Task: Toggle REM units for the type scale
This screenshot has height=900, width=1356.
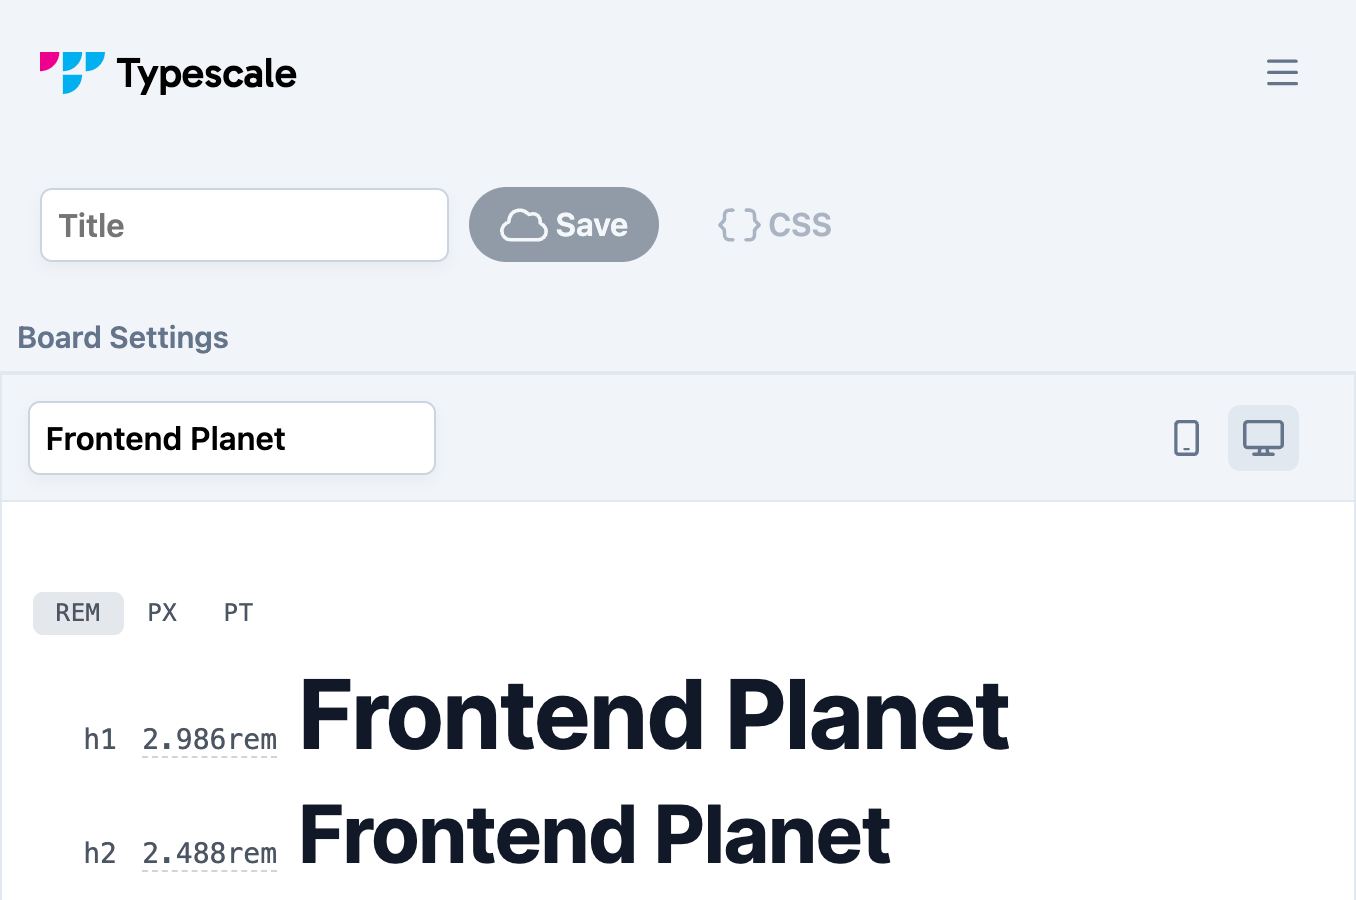Action: pos(78,612)
